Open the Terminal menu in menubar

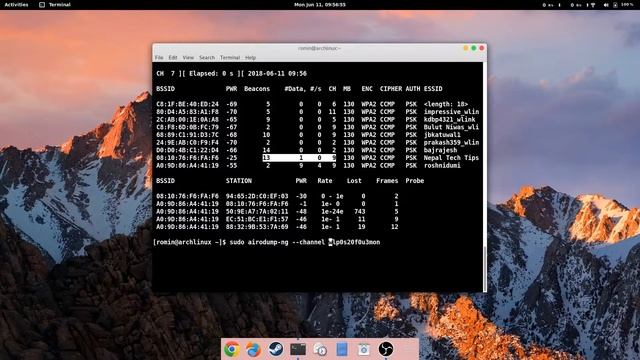coord(230,58)
